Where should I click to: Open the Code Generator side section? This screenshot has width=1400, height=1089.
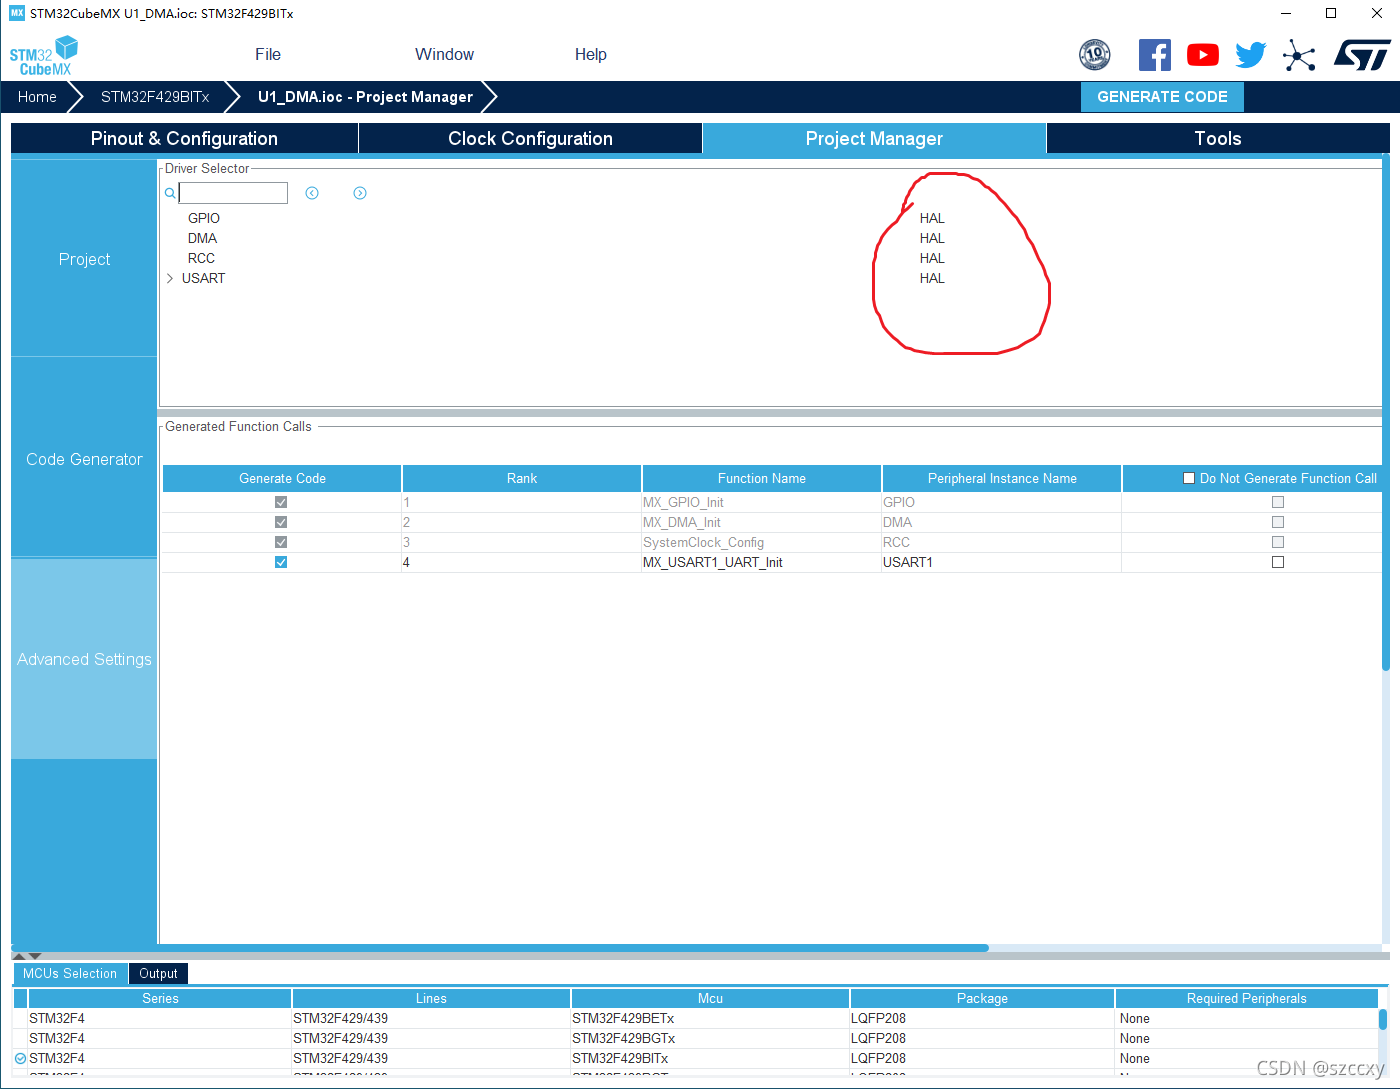[x=84, y=459]
